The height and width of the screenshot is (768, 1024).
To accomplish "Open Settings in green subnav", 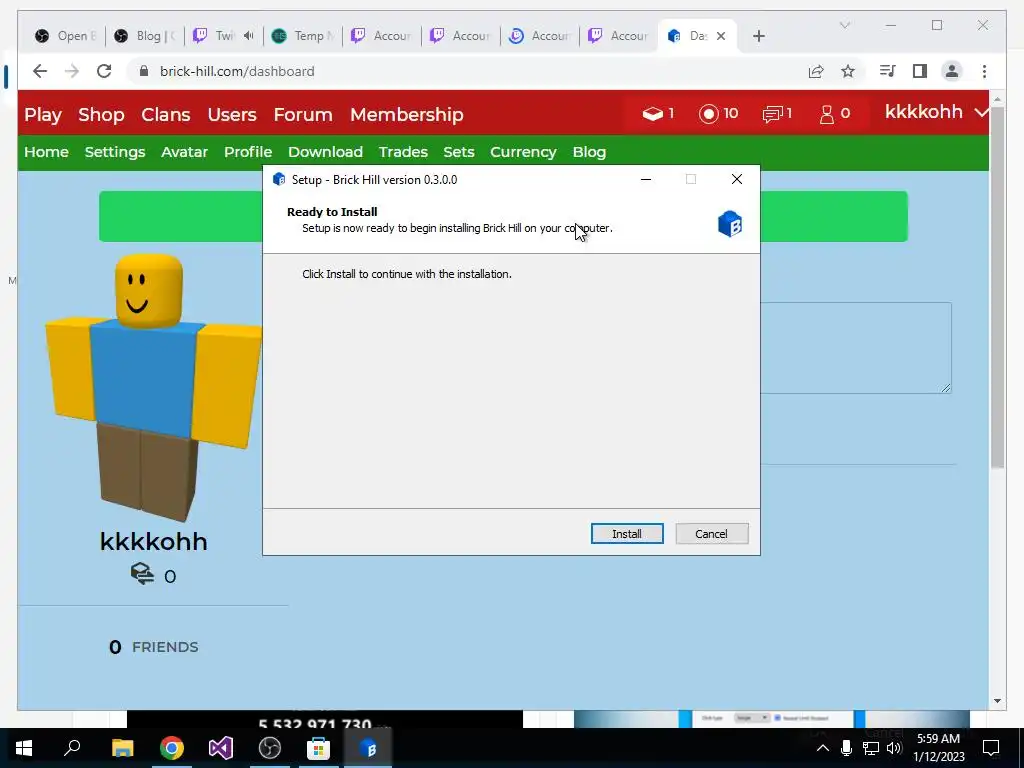I will pyautogui.click(x=115, y=152).
